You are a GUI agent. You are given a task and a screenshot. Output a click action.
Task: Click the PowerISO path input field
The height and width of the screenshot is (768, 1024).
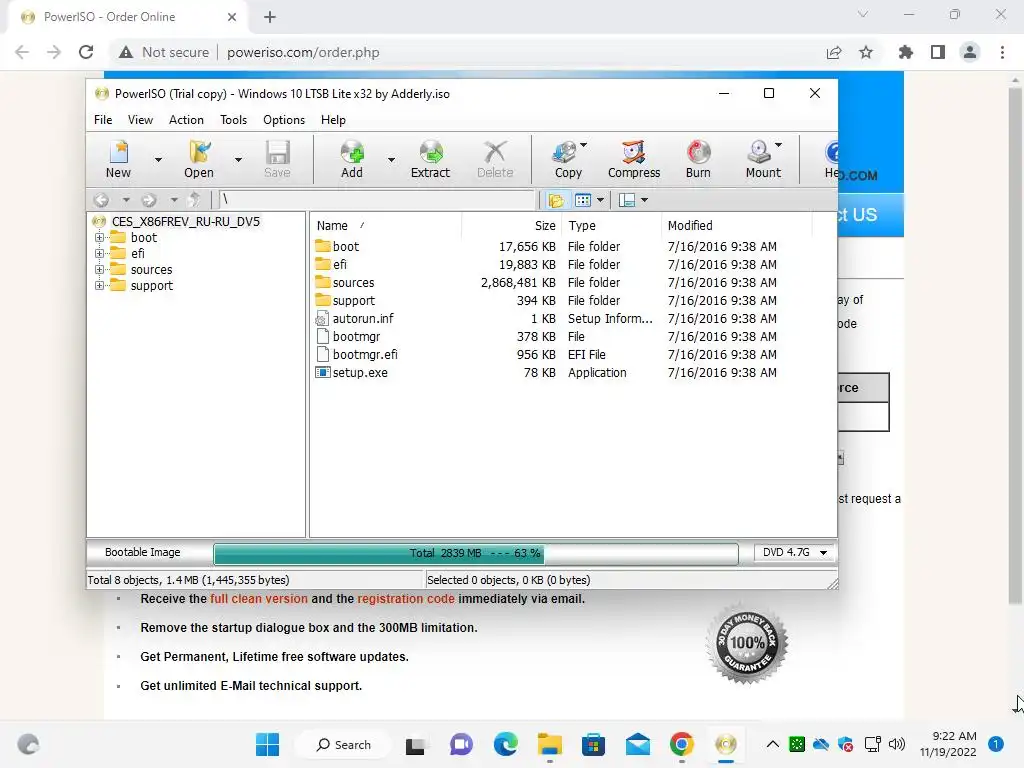(x=377, y=200)
